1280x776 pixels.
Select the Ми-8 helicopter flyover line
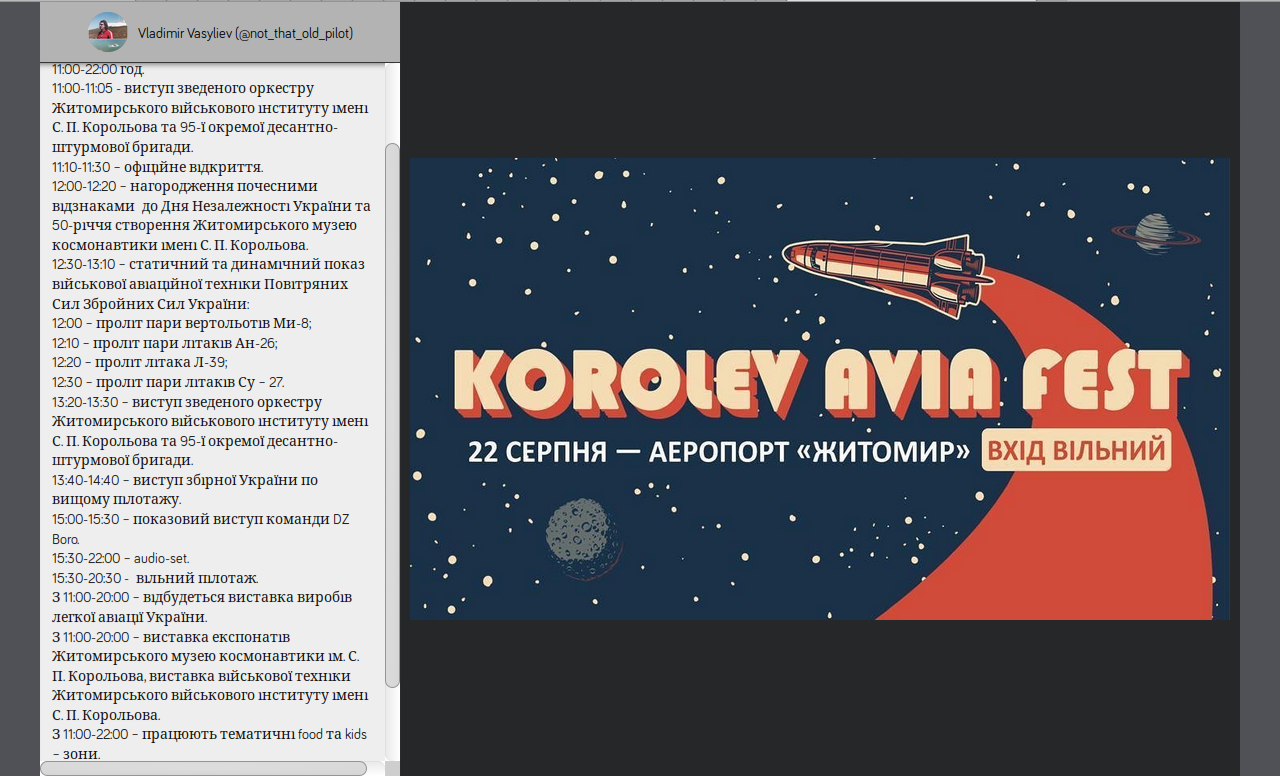point(181,323)
